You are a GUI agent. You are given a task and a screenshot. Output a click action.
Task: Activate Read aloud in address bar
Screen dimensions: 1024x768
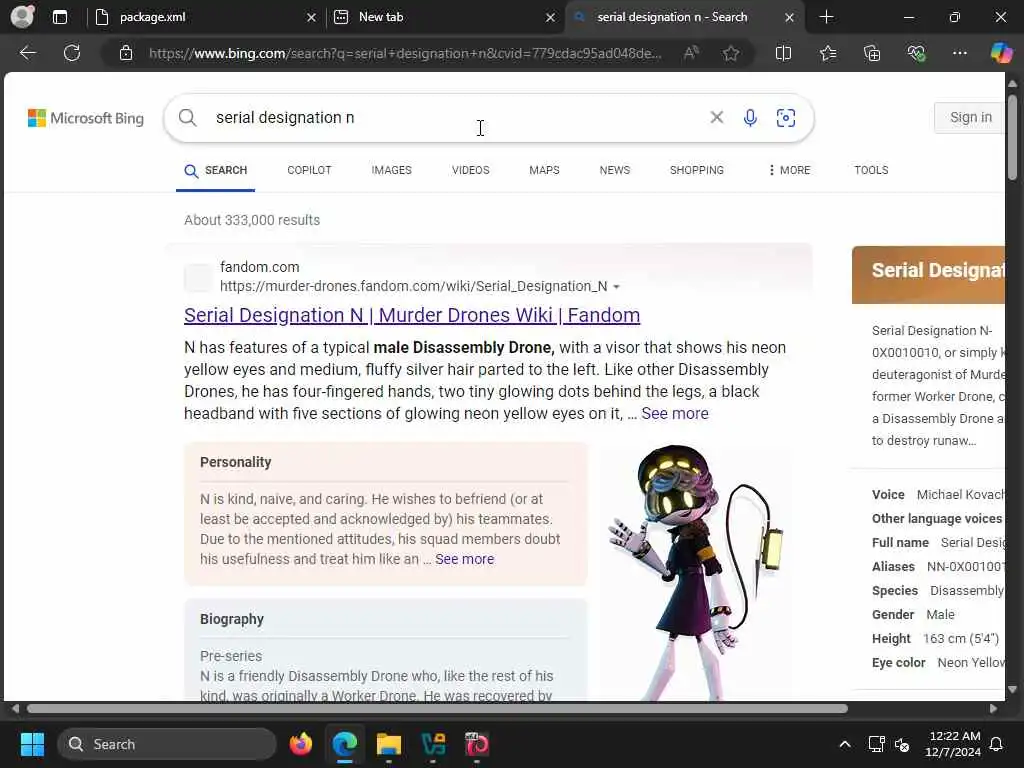pos(691,53)
